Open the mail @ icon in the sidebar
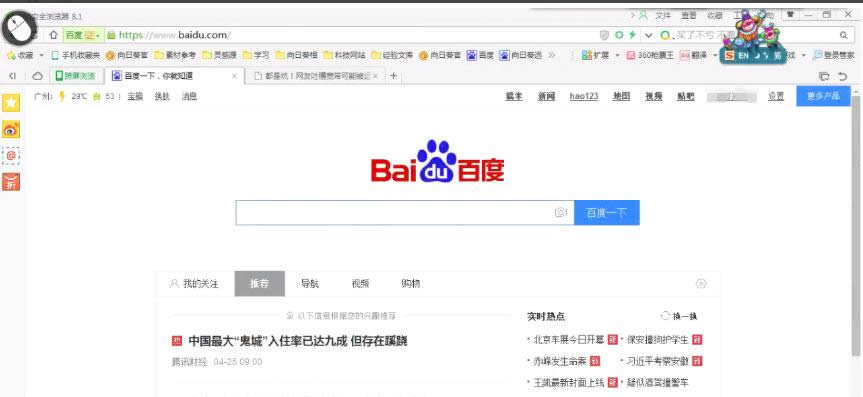863x397 pixels. click(11, 156)
